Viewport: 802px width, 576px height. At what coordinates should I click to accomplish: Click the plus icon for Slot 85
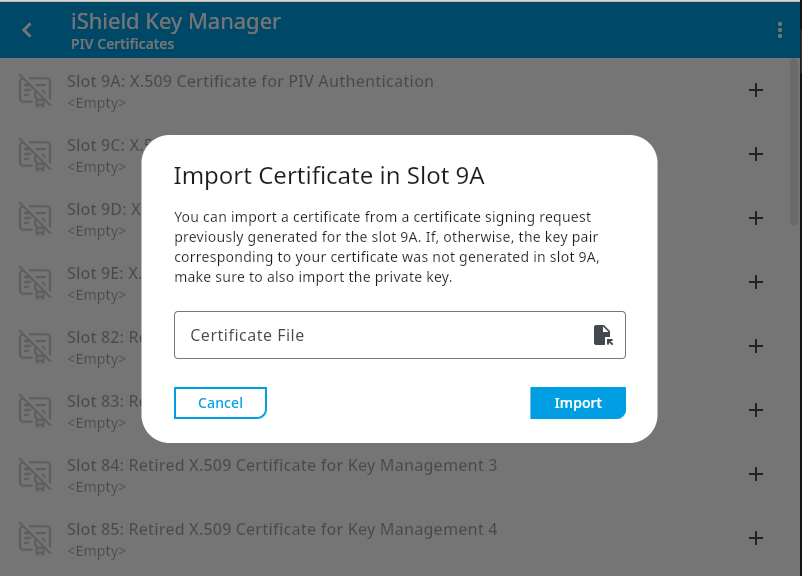pos(756,538)
